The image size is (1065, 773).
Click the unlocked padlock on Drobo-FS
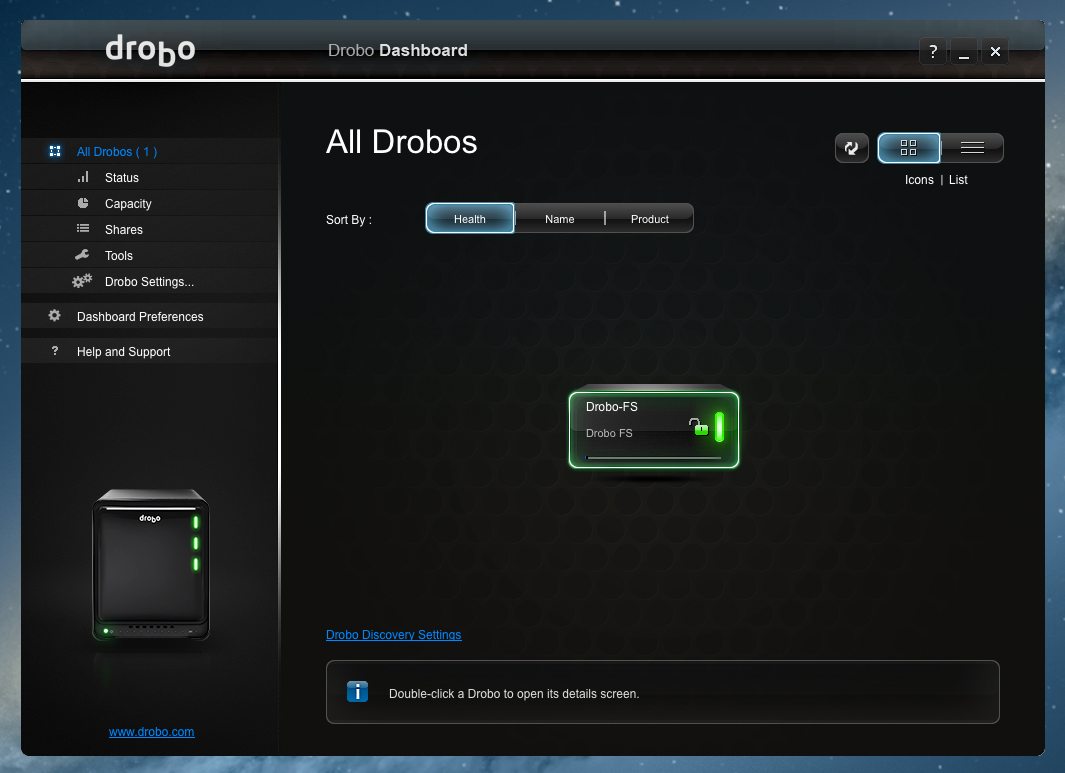[x=698, y=427]
